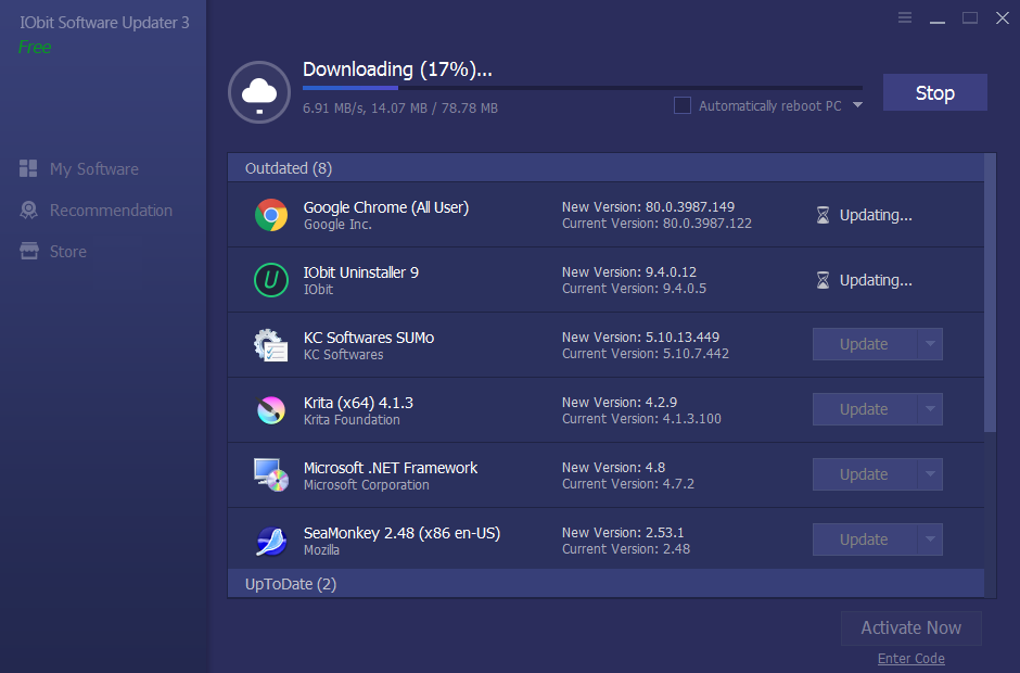This screenshot has height=673, width=1020.
Task: Click the Updating status for IObit Uninstaller
Action: pos(876,280)
